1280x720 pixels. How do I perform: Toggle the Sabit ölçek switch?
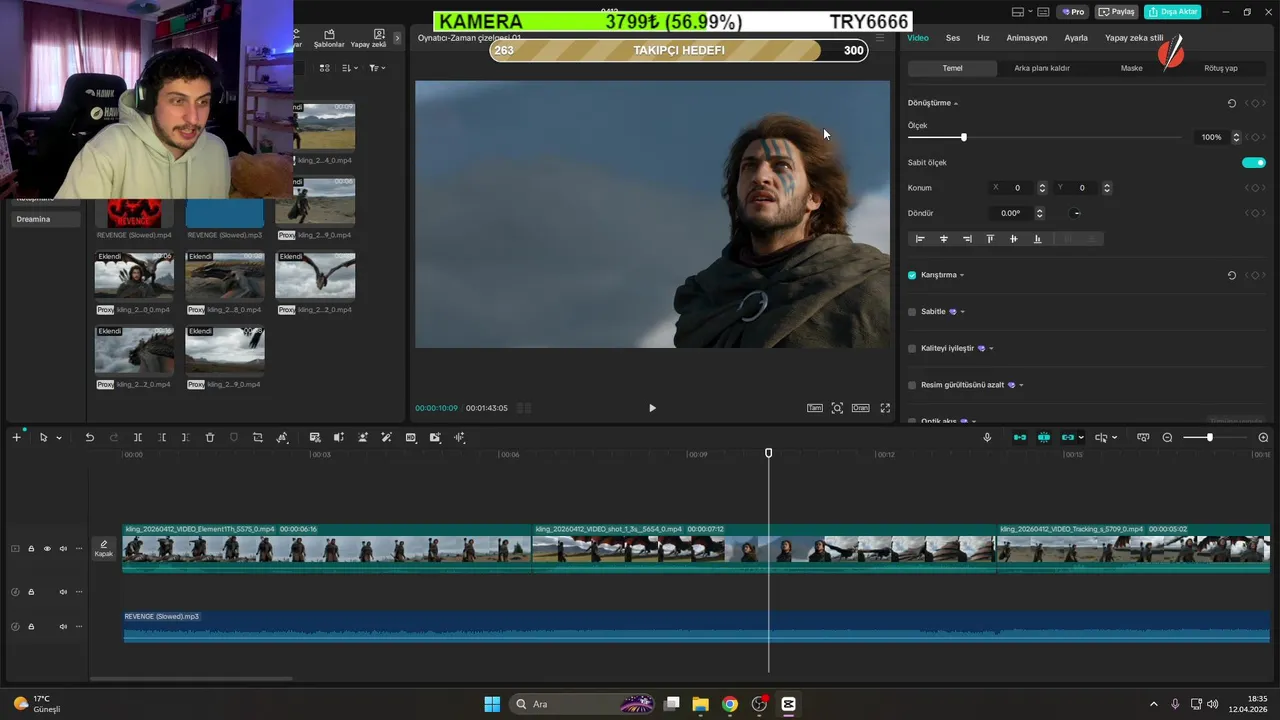tap(1254, 162)
